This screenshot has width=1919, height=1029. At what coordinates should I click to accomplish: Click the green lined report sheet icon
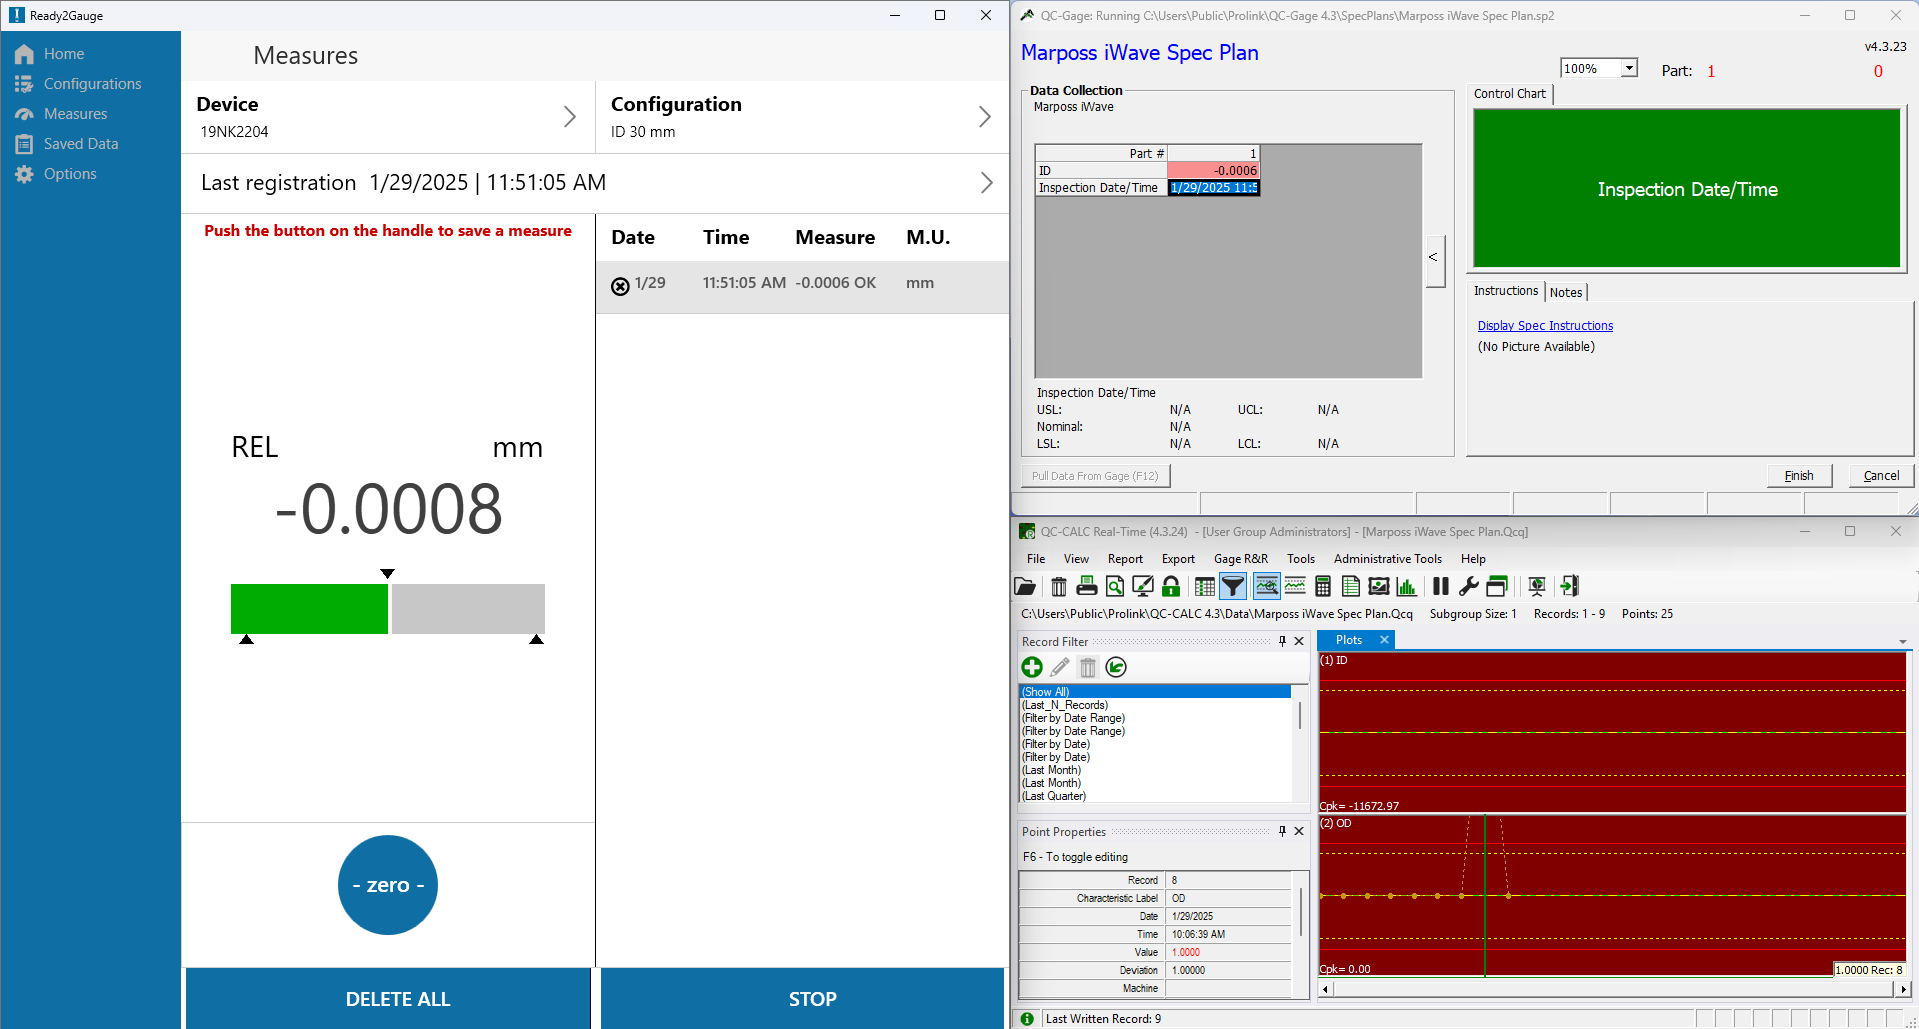[x=1351, y=587]
